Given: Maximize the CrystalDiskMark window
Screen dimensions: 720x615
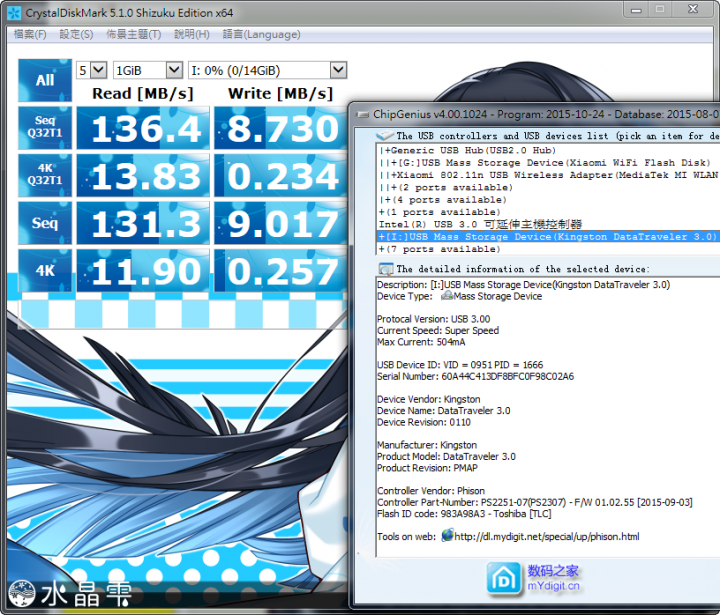Looking at the screenshot, I should [x=660, y=10].
